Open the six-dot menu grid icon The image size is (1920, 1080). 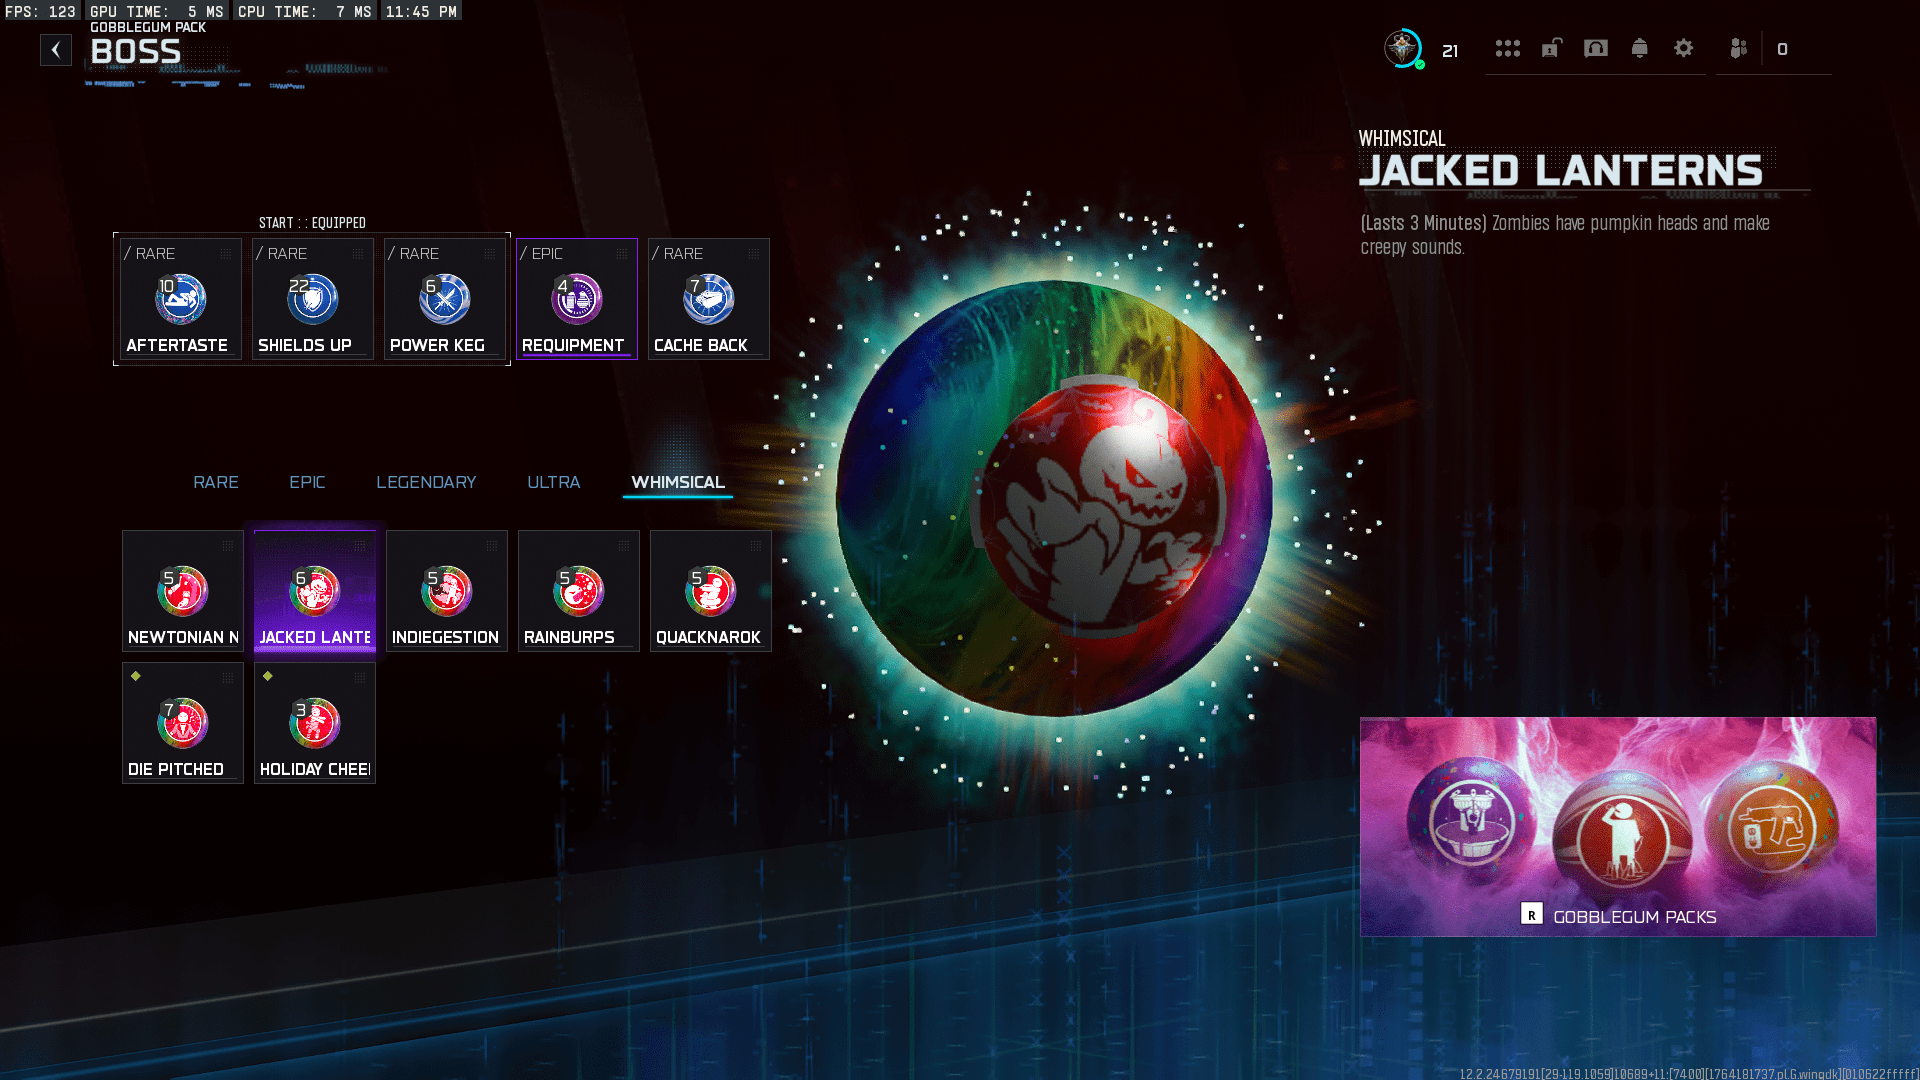coord(1507,48)
